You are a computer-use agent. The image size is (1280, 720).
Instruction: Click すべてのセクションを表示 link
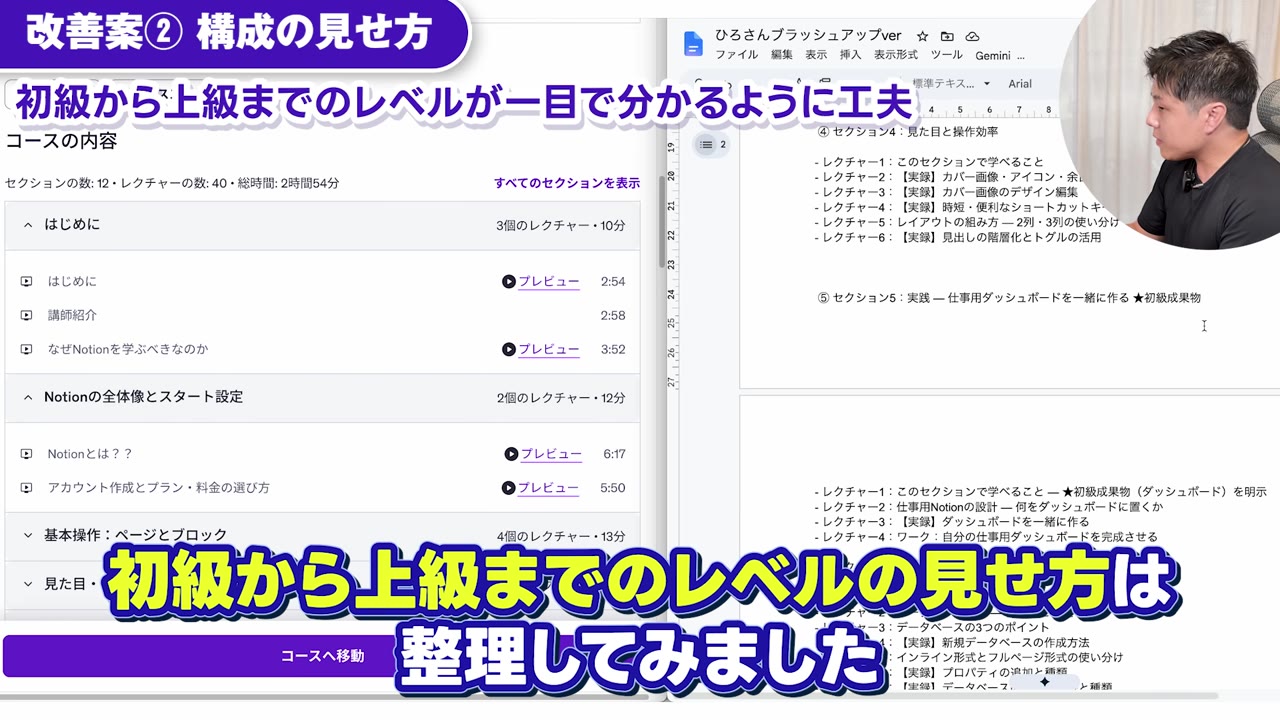pos(567,184)
